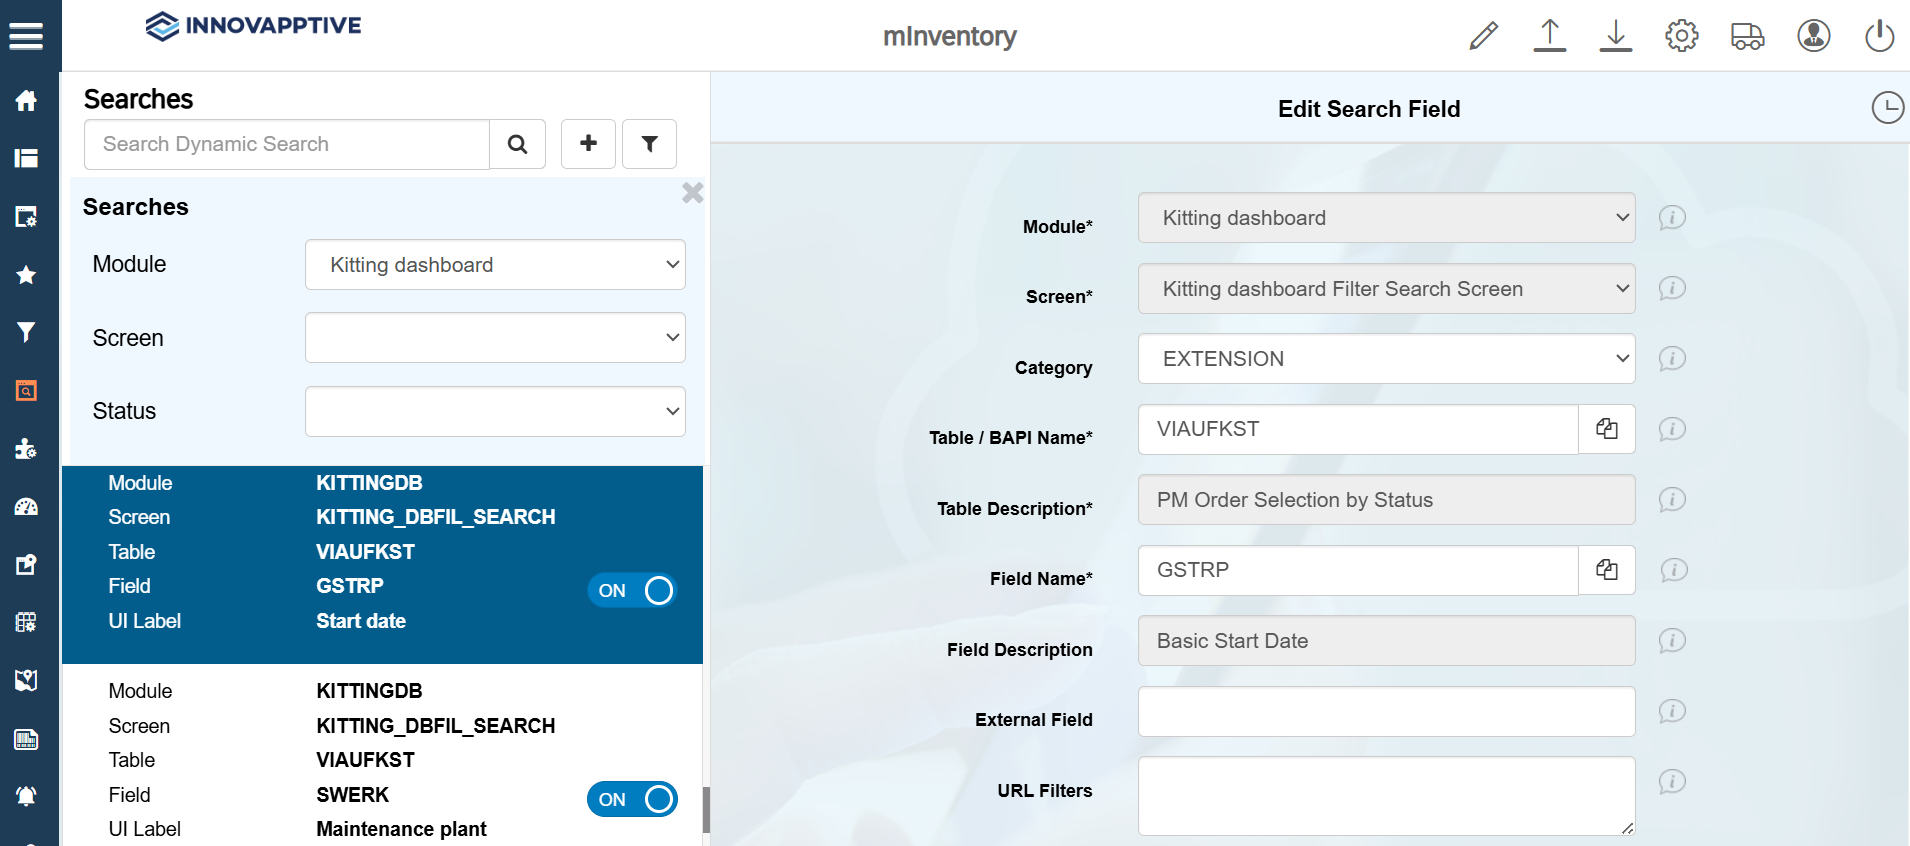Open the hamburger menu

pos(26,36)
